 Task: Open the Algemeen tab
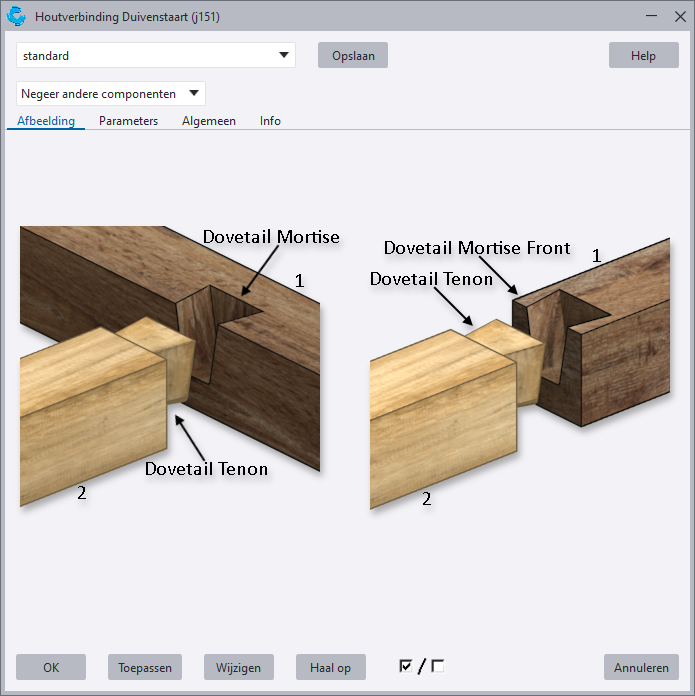click(x=208, y=121)
